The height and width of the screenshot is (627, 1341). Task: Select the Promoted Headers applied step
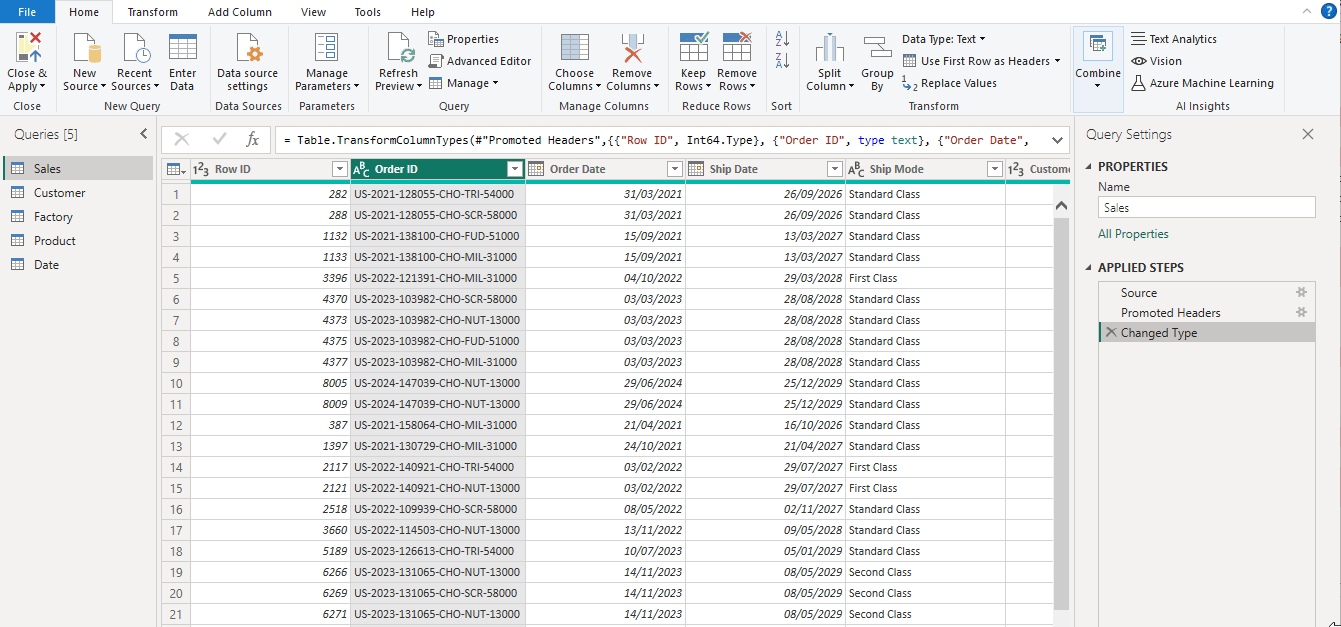coord(1207,312)
